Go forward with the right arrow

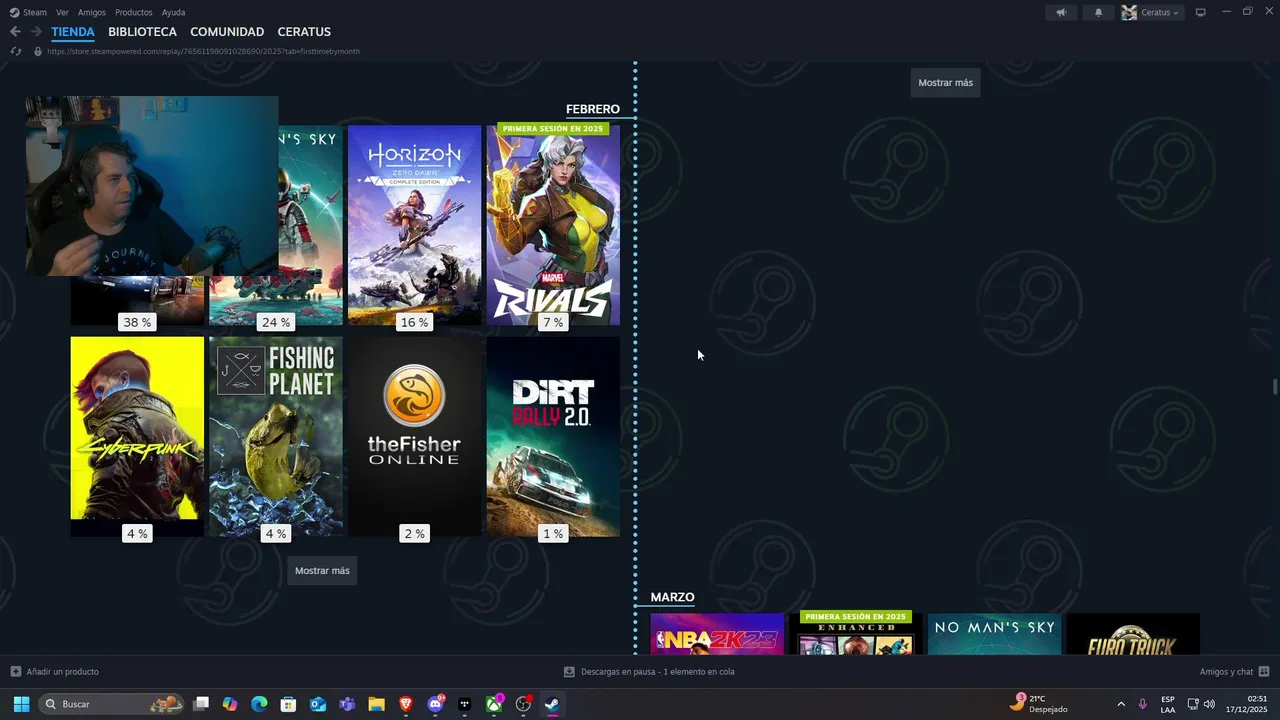pyautogui.click(x=36, y=32)
